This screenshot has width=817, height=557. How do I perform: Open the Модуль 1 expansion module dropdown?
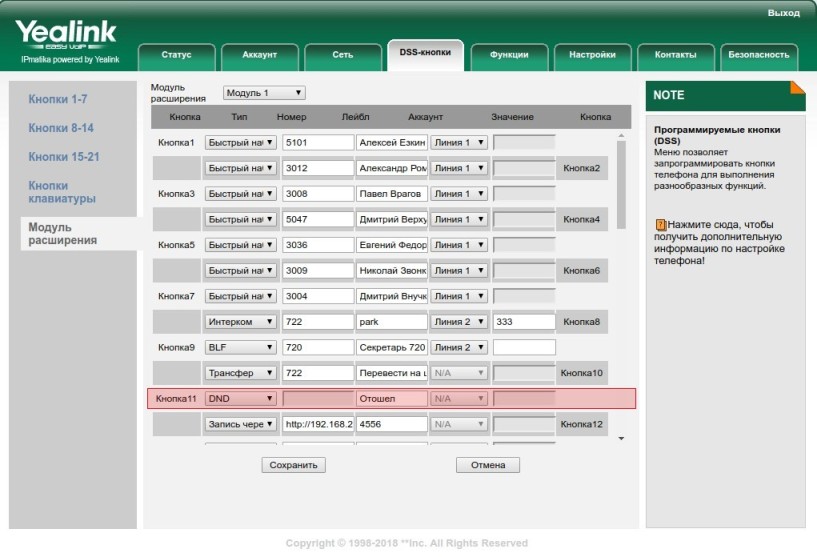tap(264, 93)
